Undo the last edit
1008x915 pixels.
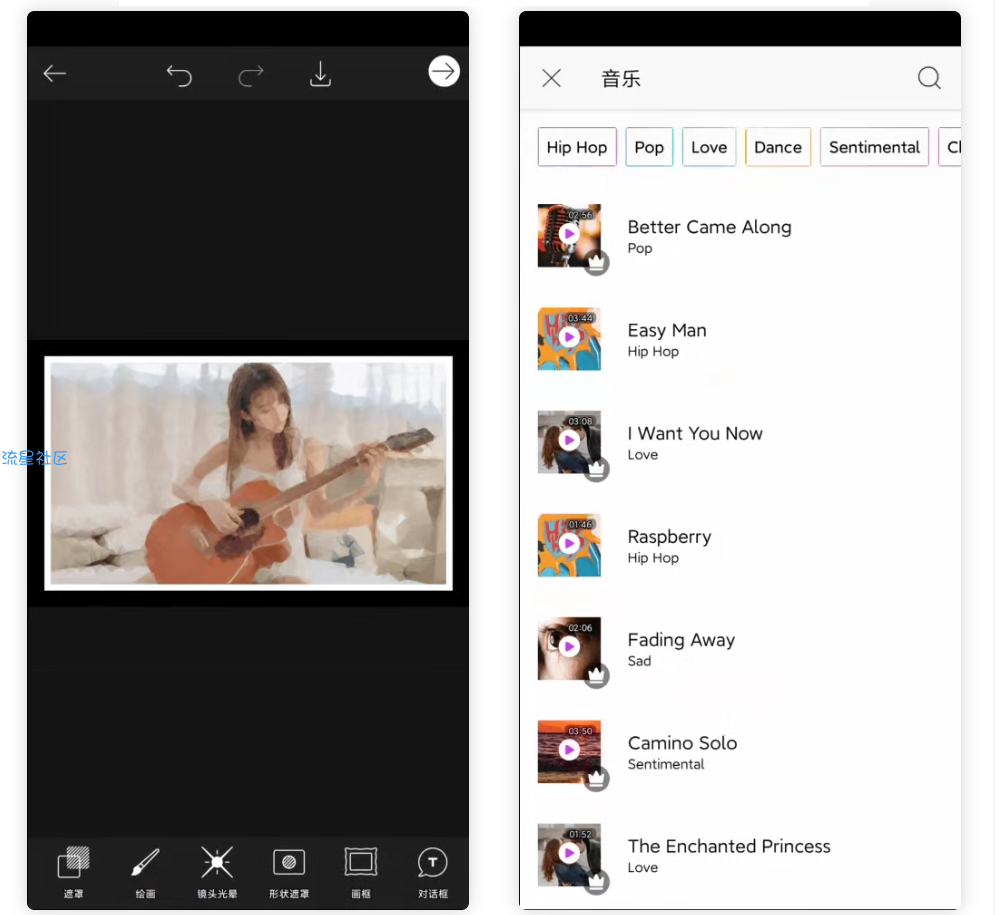click(179, 75)
